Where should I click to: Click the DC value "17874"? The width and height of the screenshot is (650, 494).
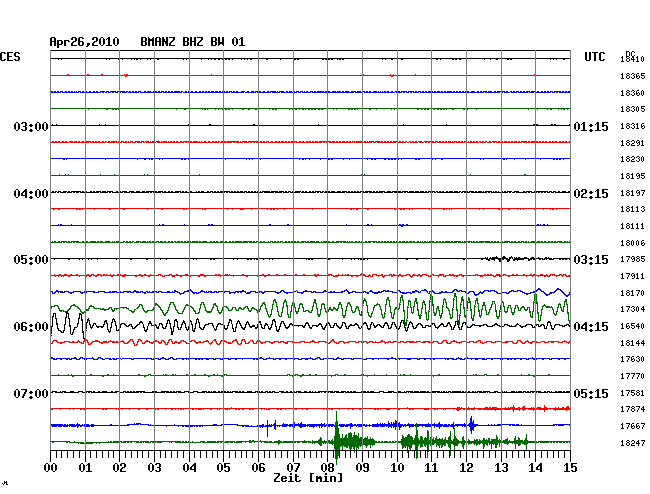[633, 409]
